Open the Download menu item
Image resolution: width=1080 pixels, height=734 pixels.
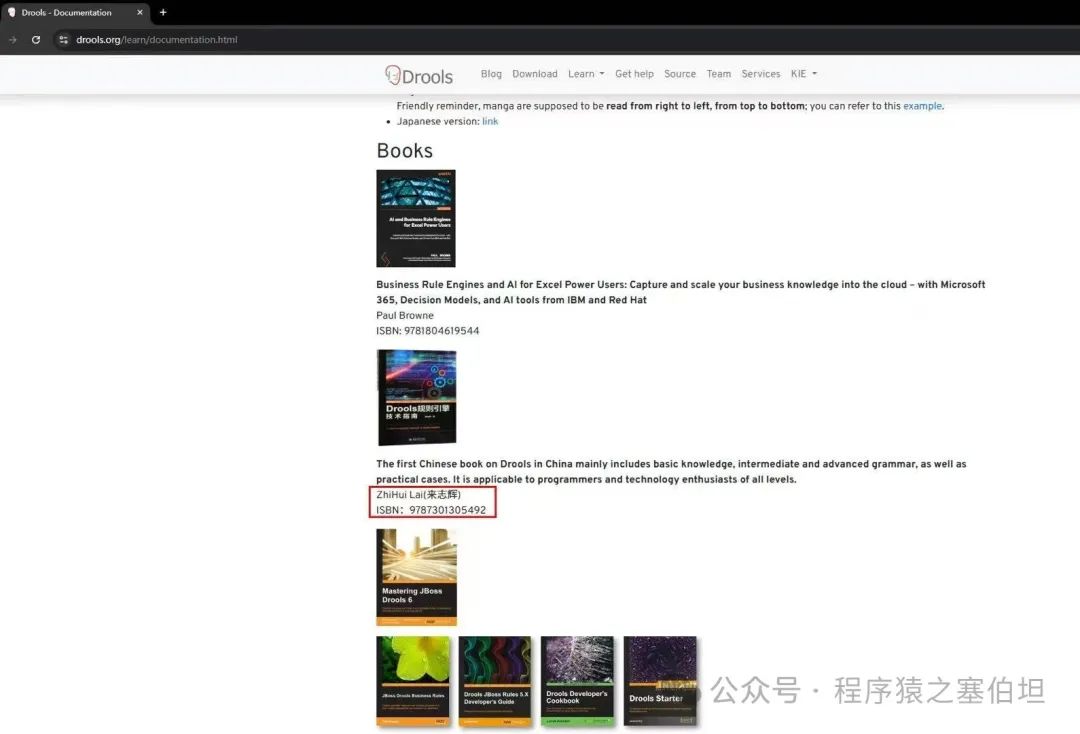[x=534, y=74]
